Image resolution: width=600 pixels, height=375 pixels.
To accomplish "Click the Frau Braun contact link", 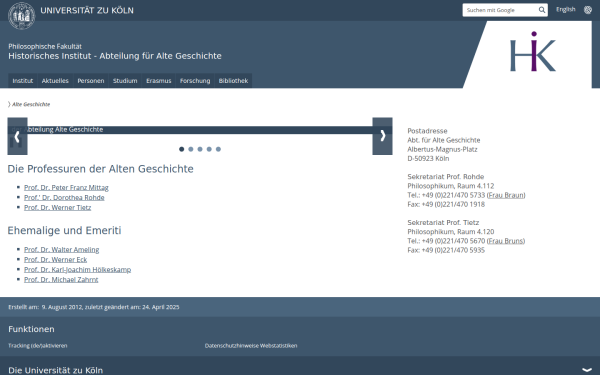I will click(506, 195).
